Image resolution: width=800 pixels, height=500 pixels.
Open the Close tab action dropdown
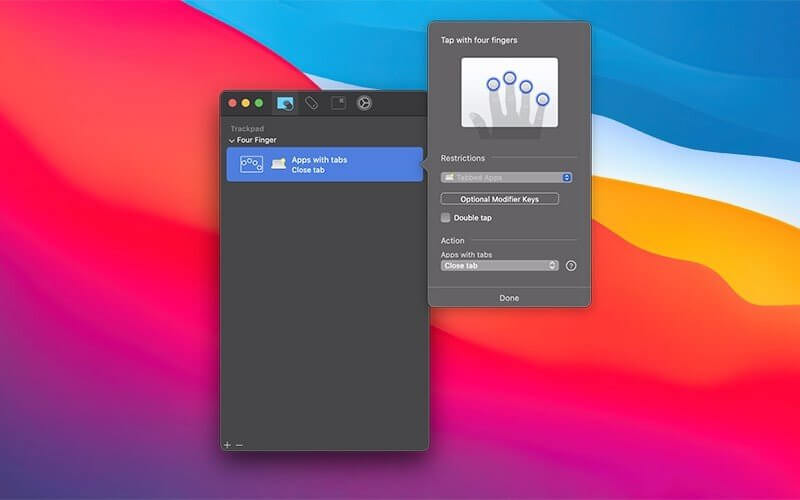[x=499, y=265]
